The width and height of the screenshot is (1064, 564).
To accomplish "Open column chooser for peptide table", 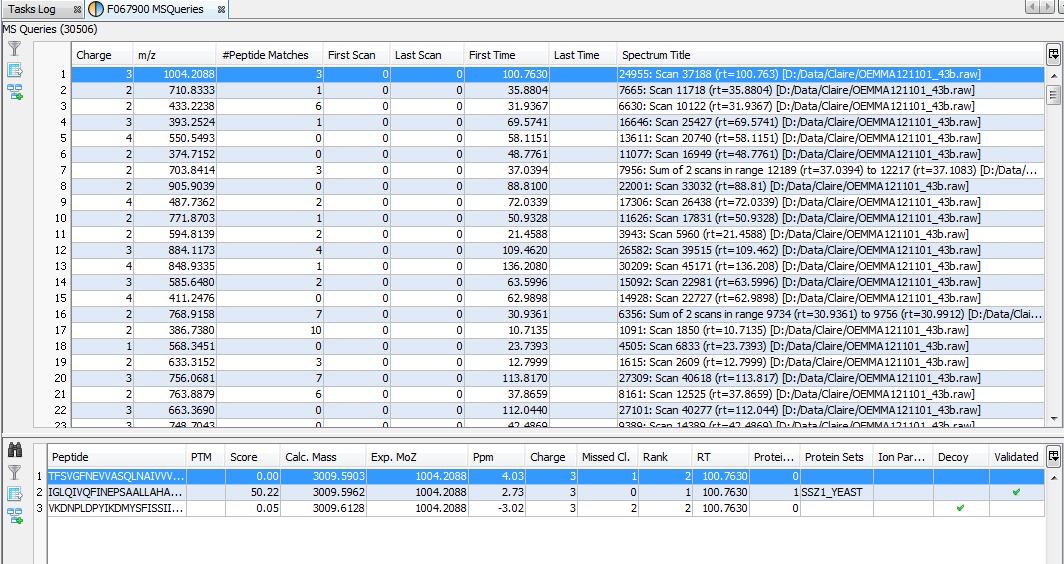I will (x=1053, y=456).
